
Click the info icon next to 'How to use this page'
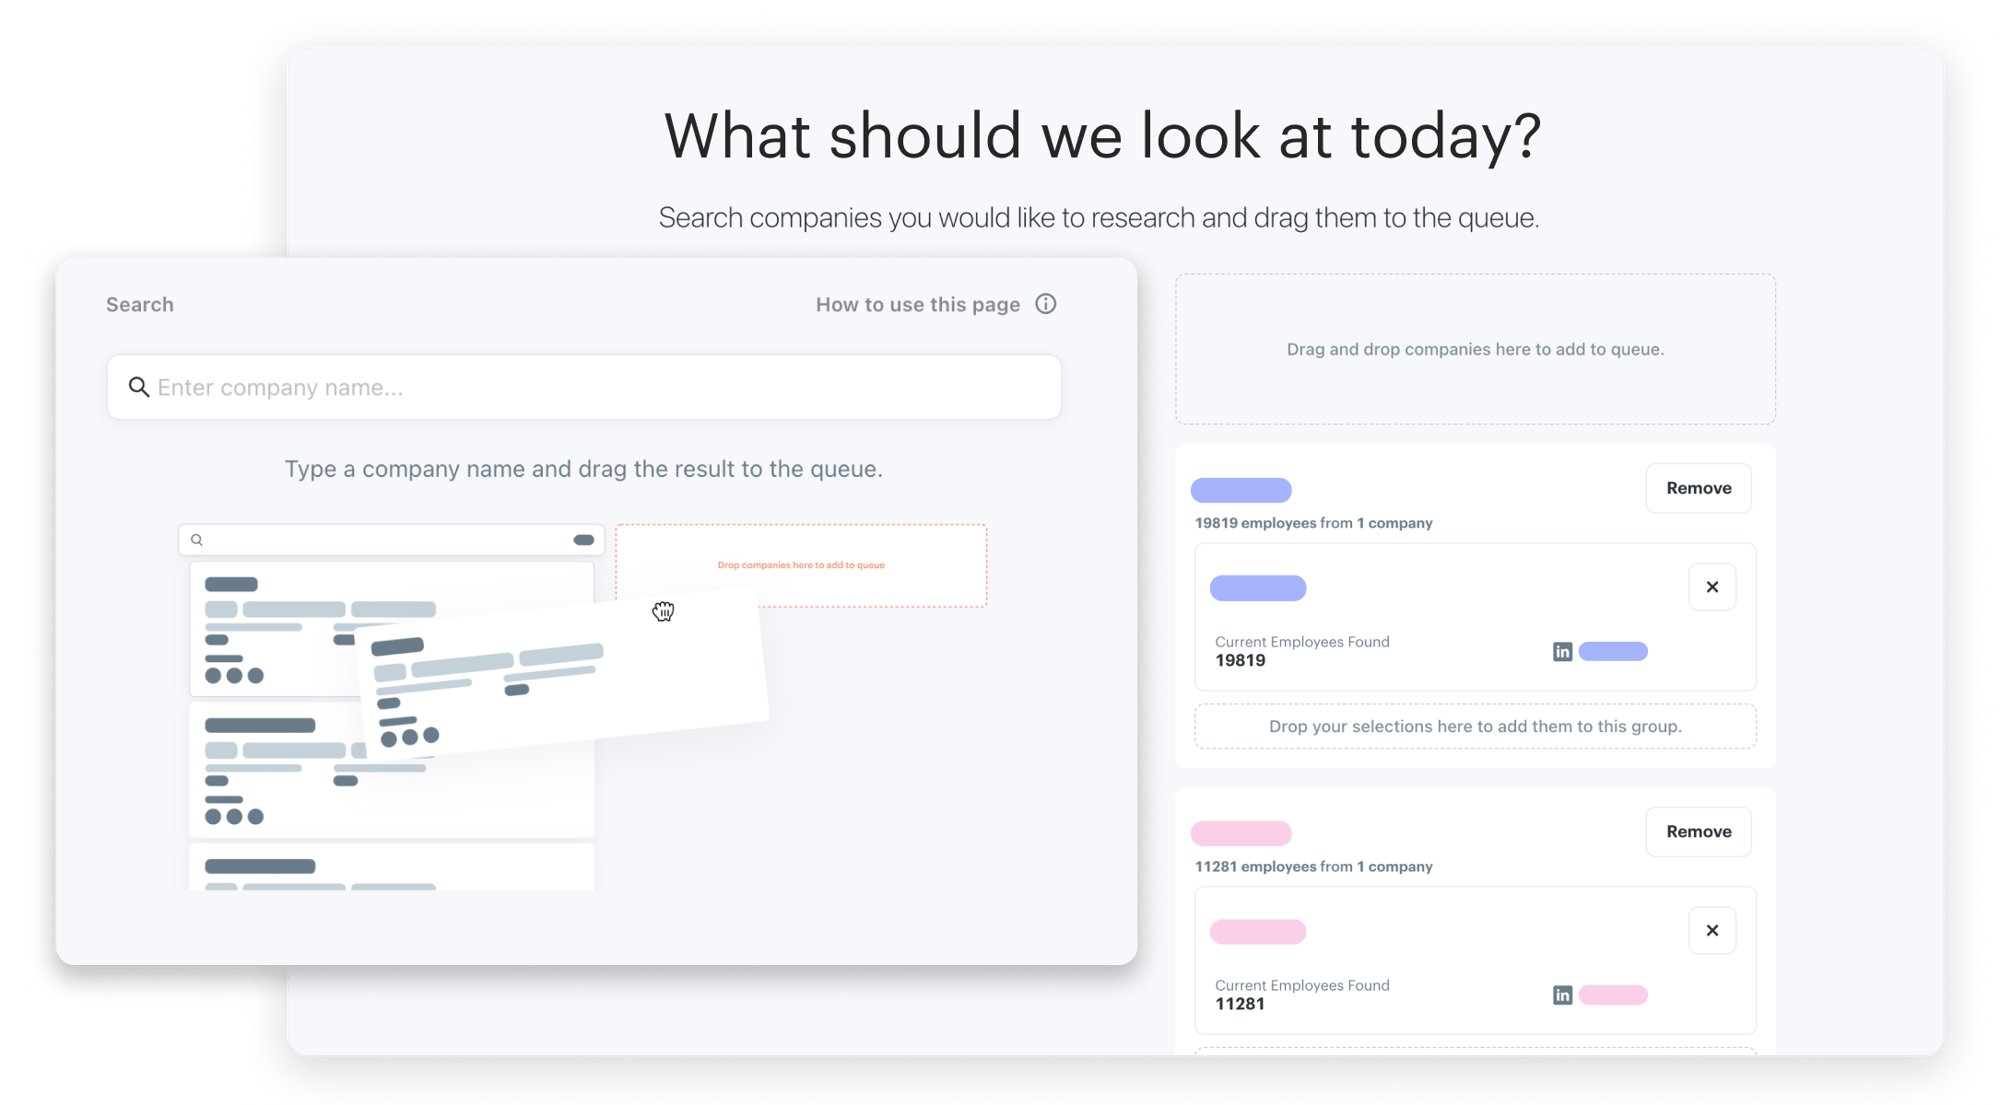click(x=1048, y=305)
